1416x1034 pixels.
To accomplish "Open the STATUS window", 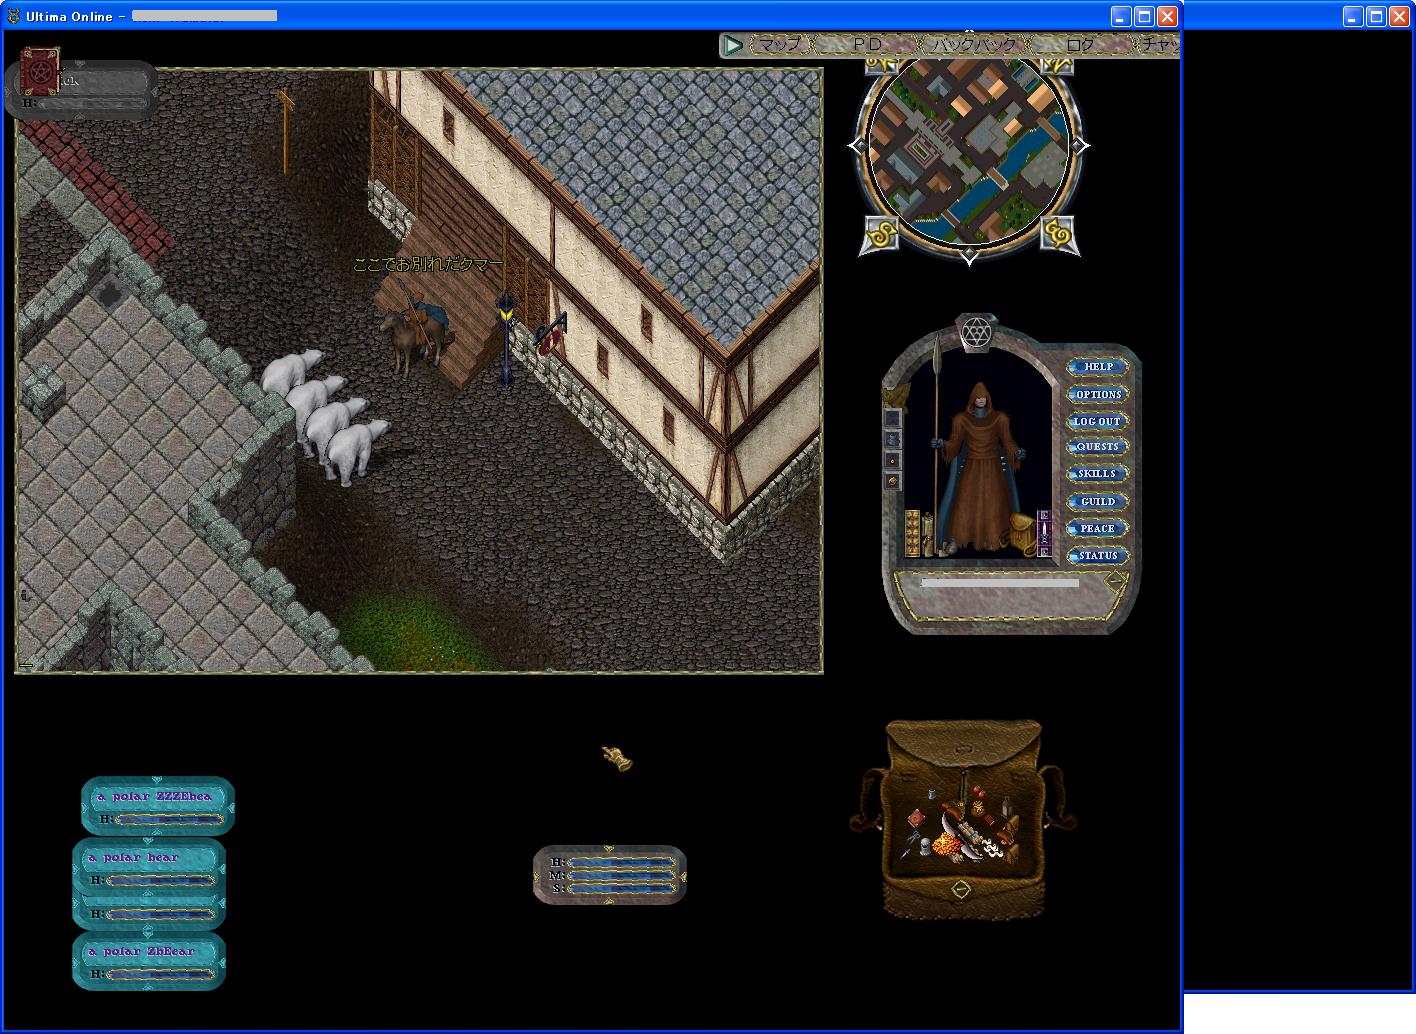I will tap(1098, 555).
